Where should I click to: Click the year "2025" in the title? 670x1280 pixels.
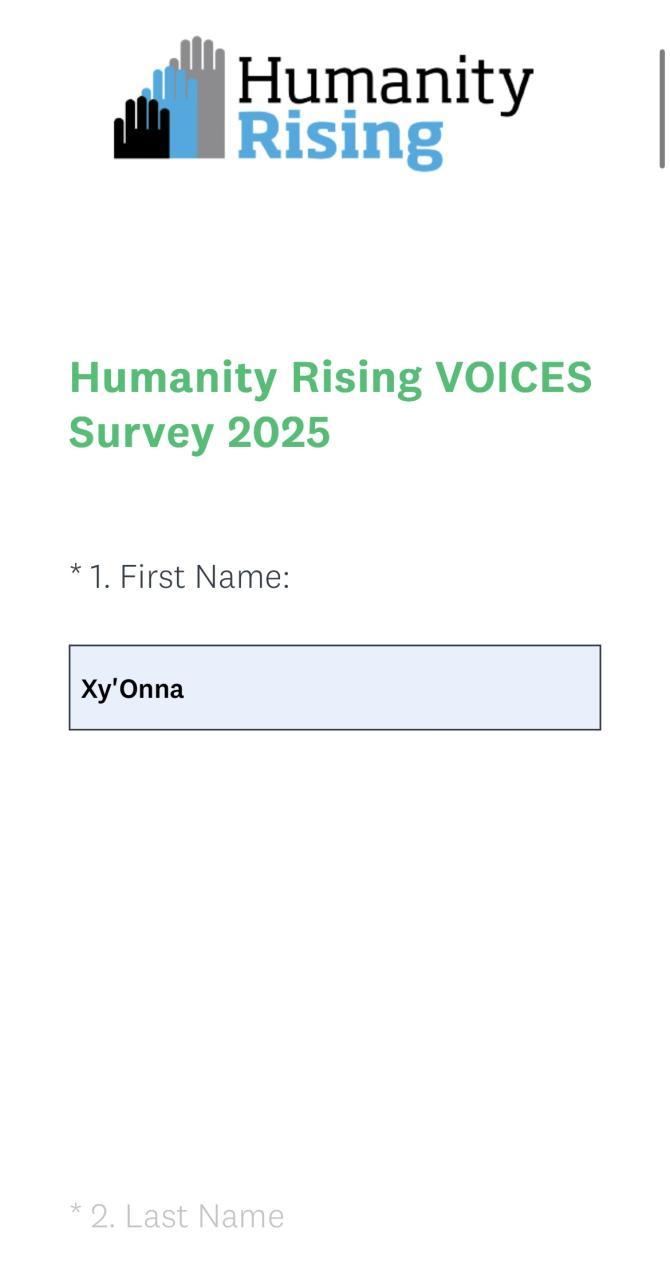pos(278,433)
